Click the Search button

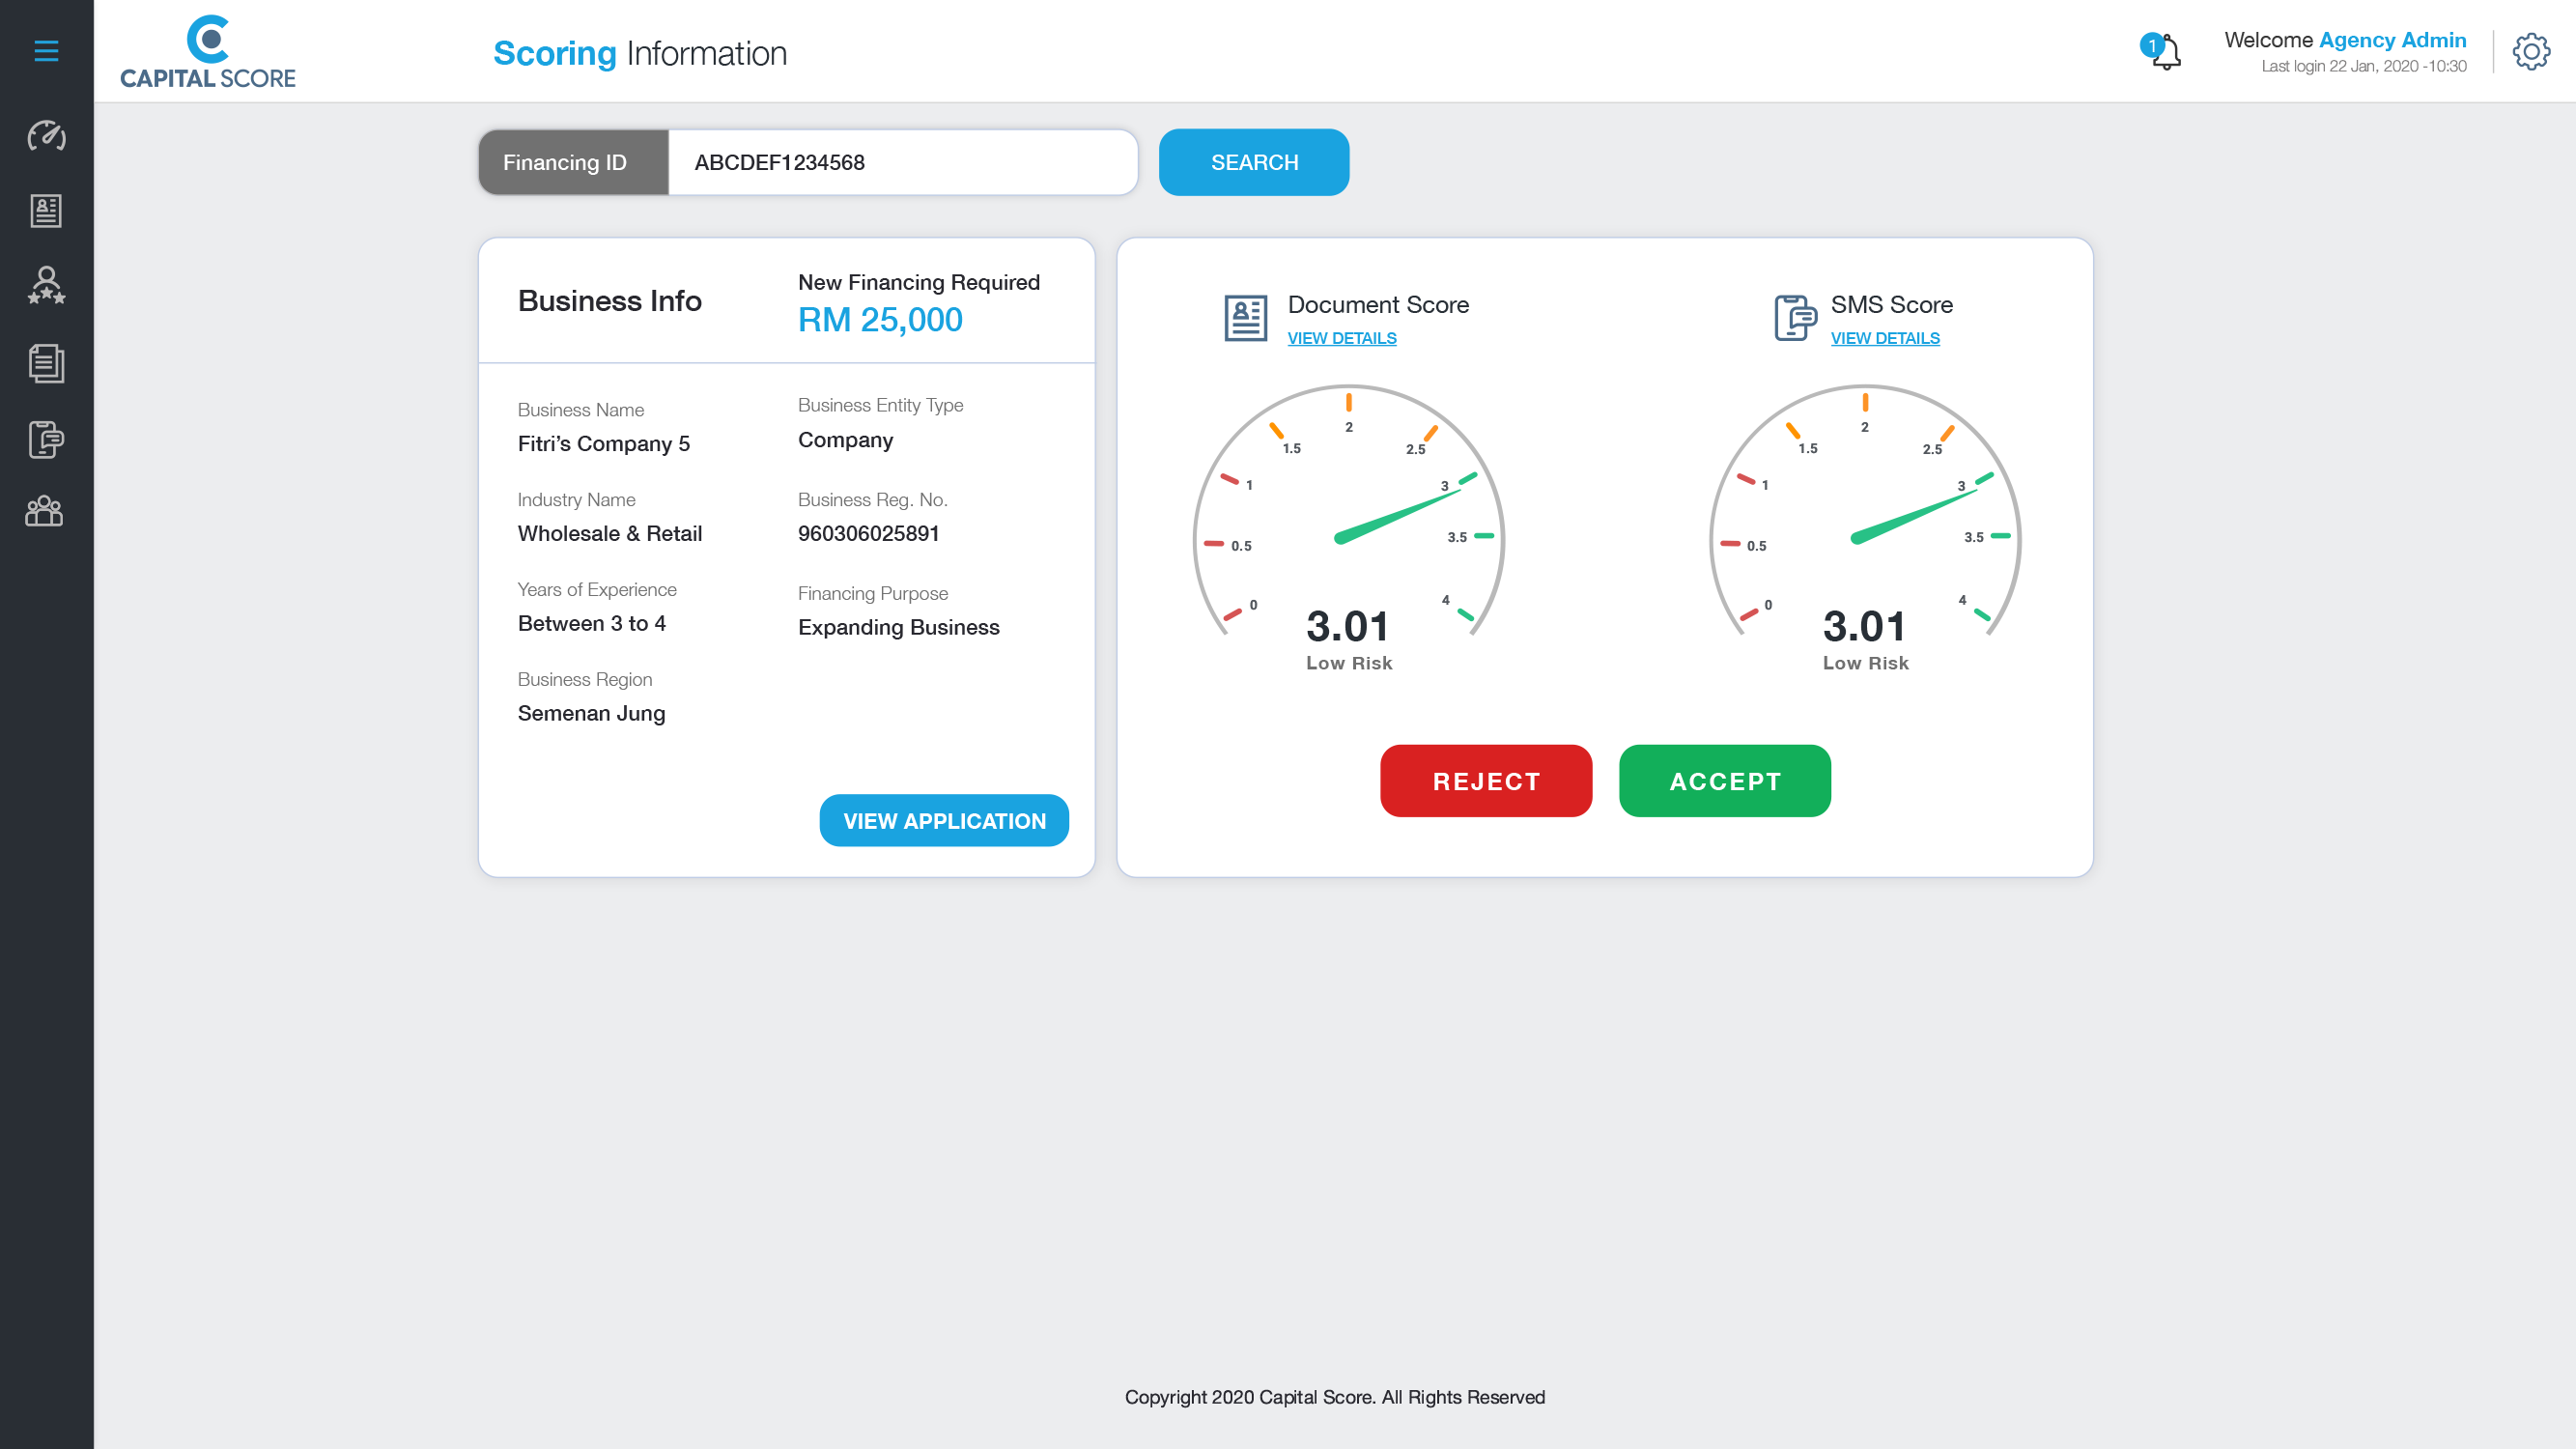click(1253, 162)
